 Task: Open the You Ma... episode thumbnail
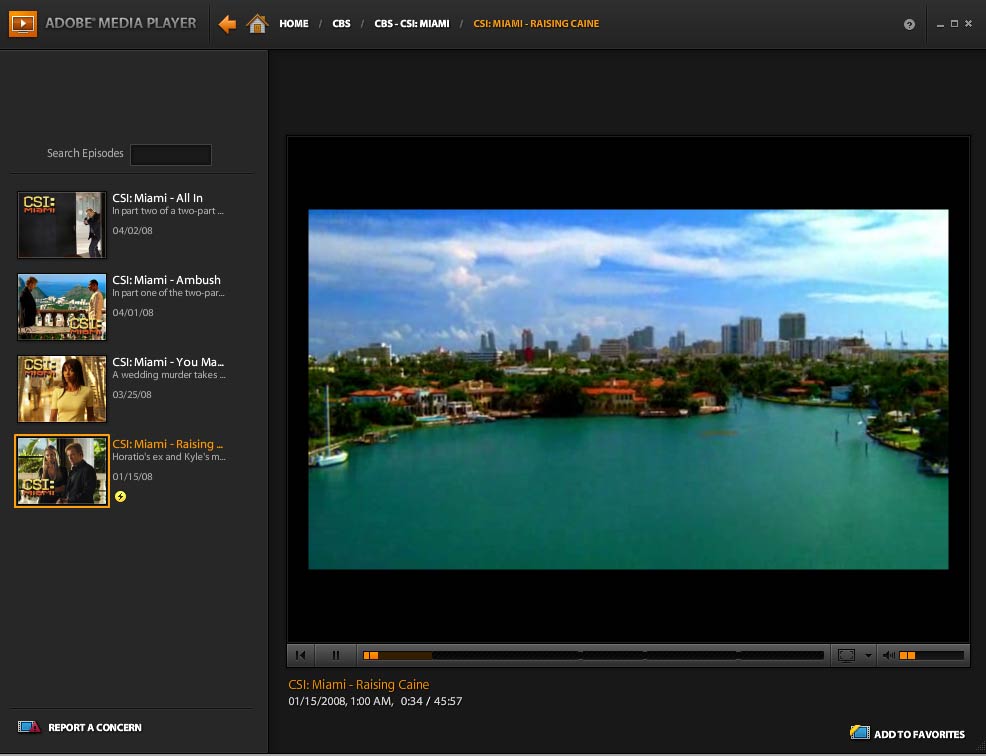62,389
